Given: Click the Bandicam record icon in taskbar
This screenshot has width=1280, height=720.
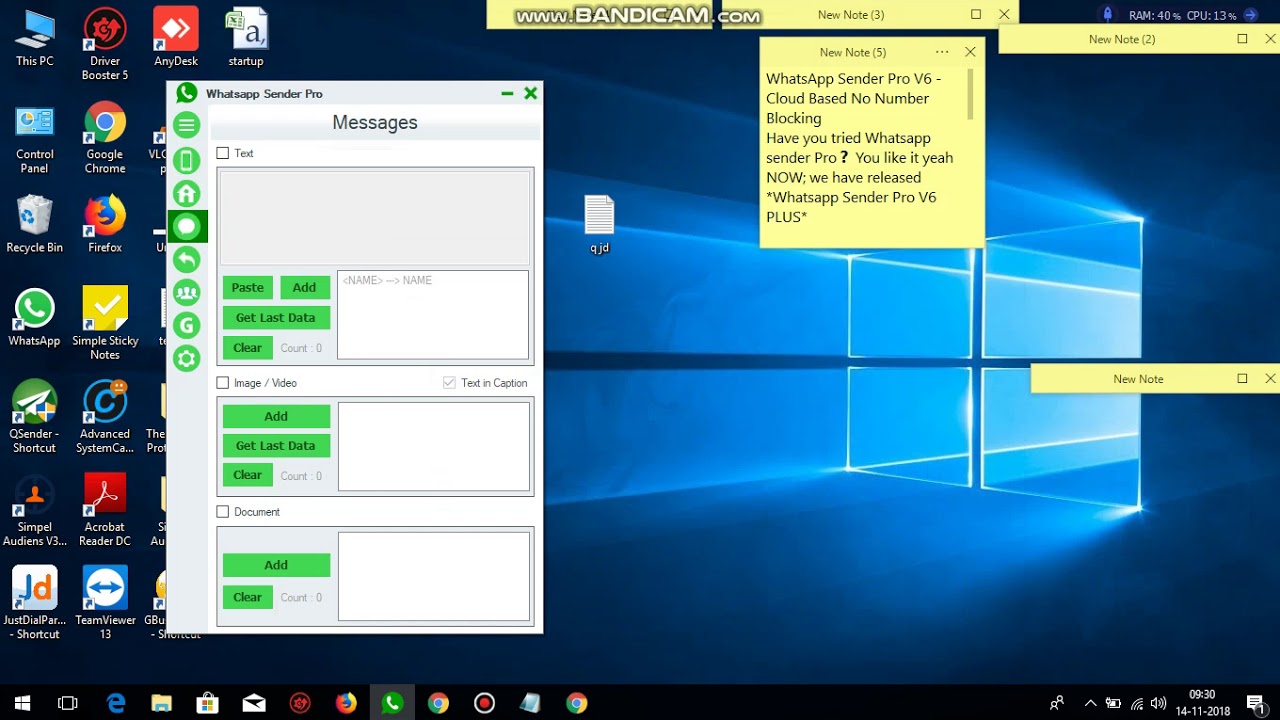Looking at the screenshot, I should pyautogui.click(x=484, y=703).
